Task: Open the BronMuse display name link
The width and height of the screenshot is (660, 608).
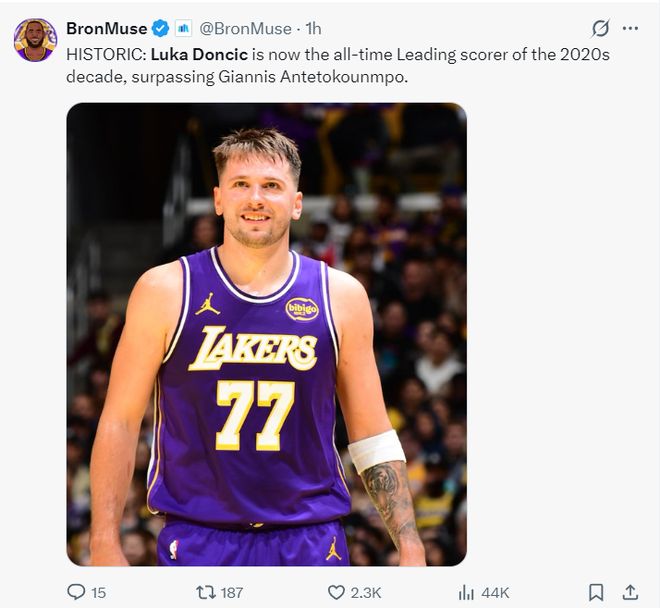Action: 106,28
